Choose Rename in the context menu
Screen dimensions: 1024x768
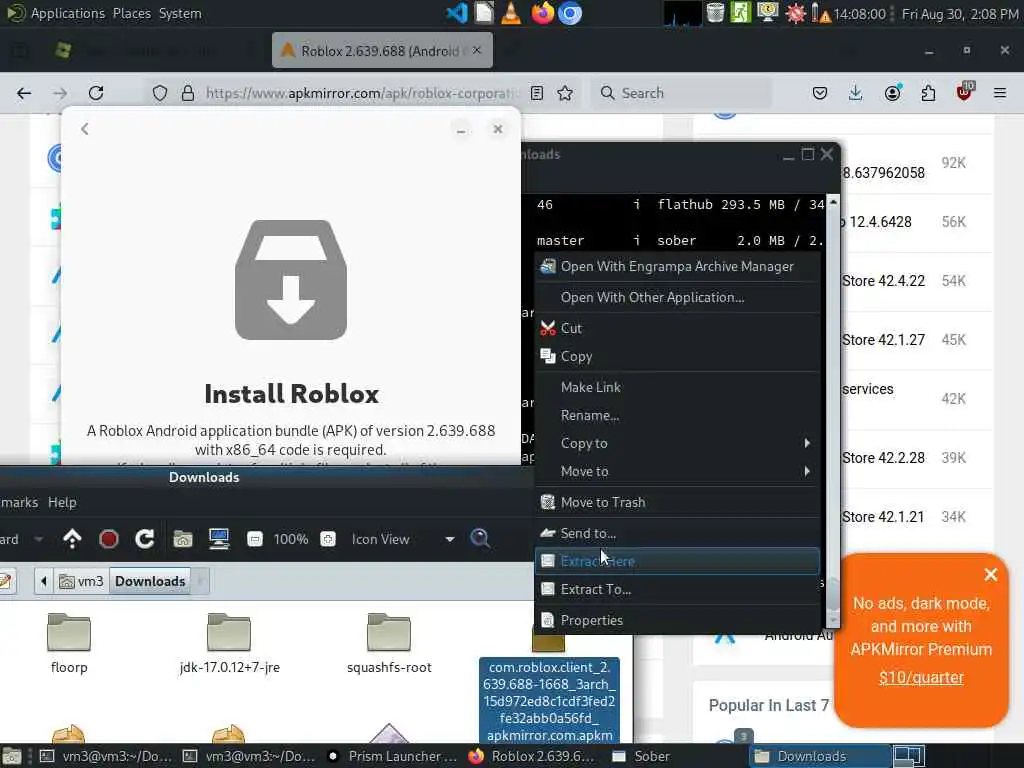[677, 415]
